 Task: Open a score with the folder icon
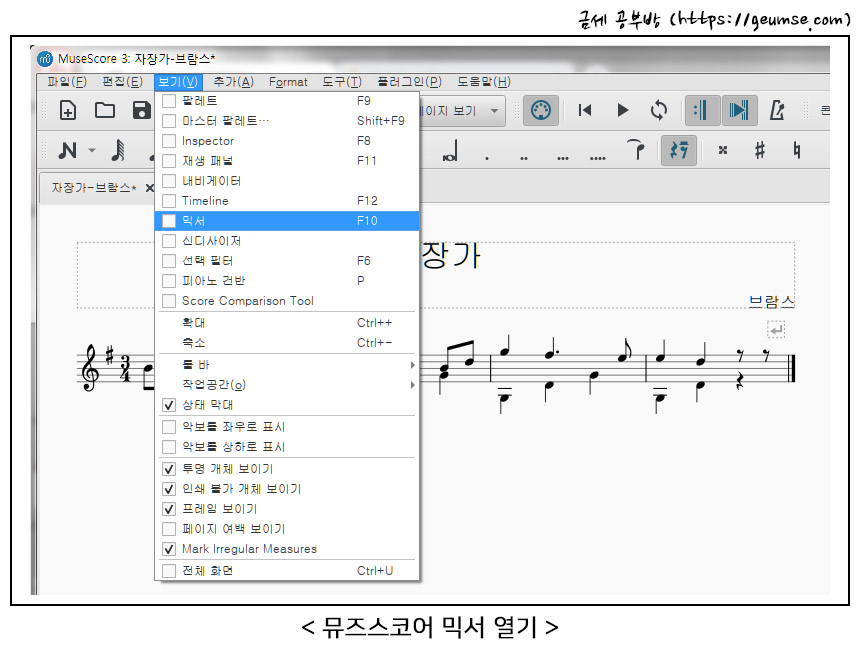[105, 110]
